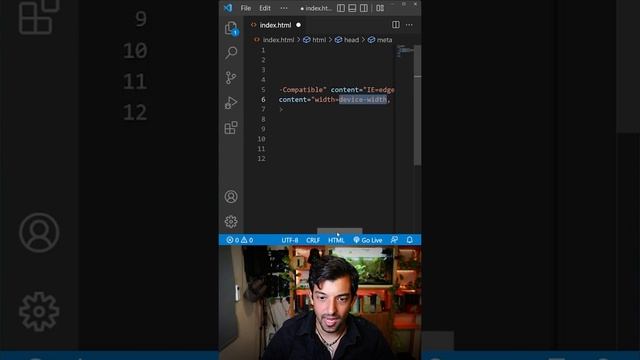Click the VS Code logo icon
Screen dimensions: 640x360
228,8
